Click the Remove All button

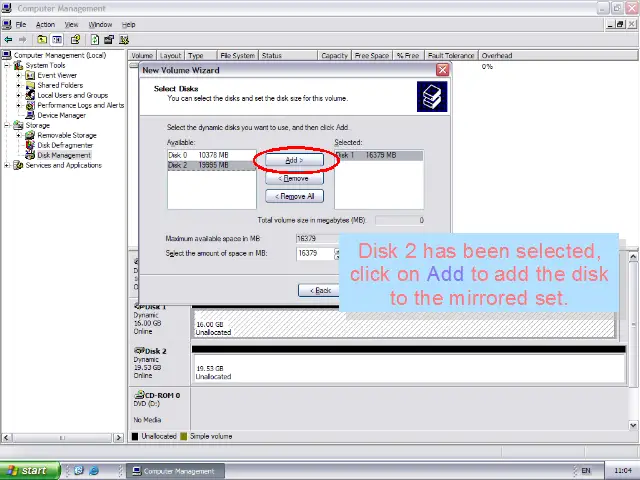(x=294, y=196)
